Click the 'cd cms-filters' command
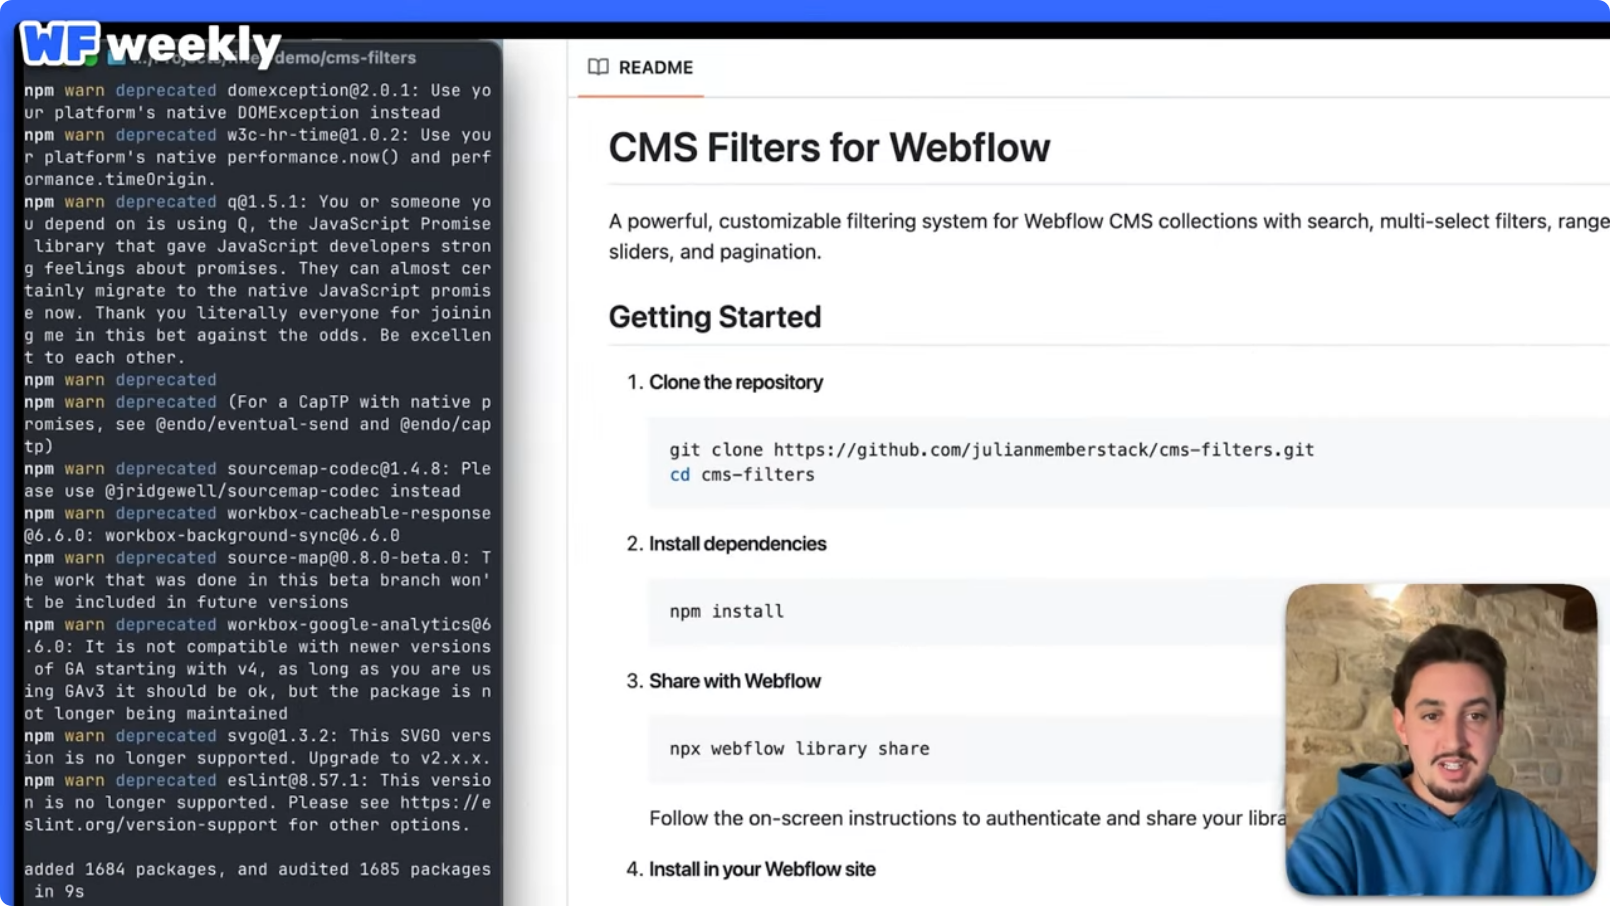Viewport: 1610px width, 906px height. tap(742, 475)
